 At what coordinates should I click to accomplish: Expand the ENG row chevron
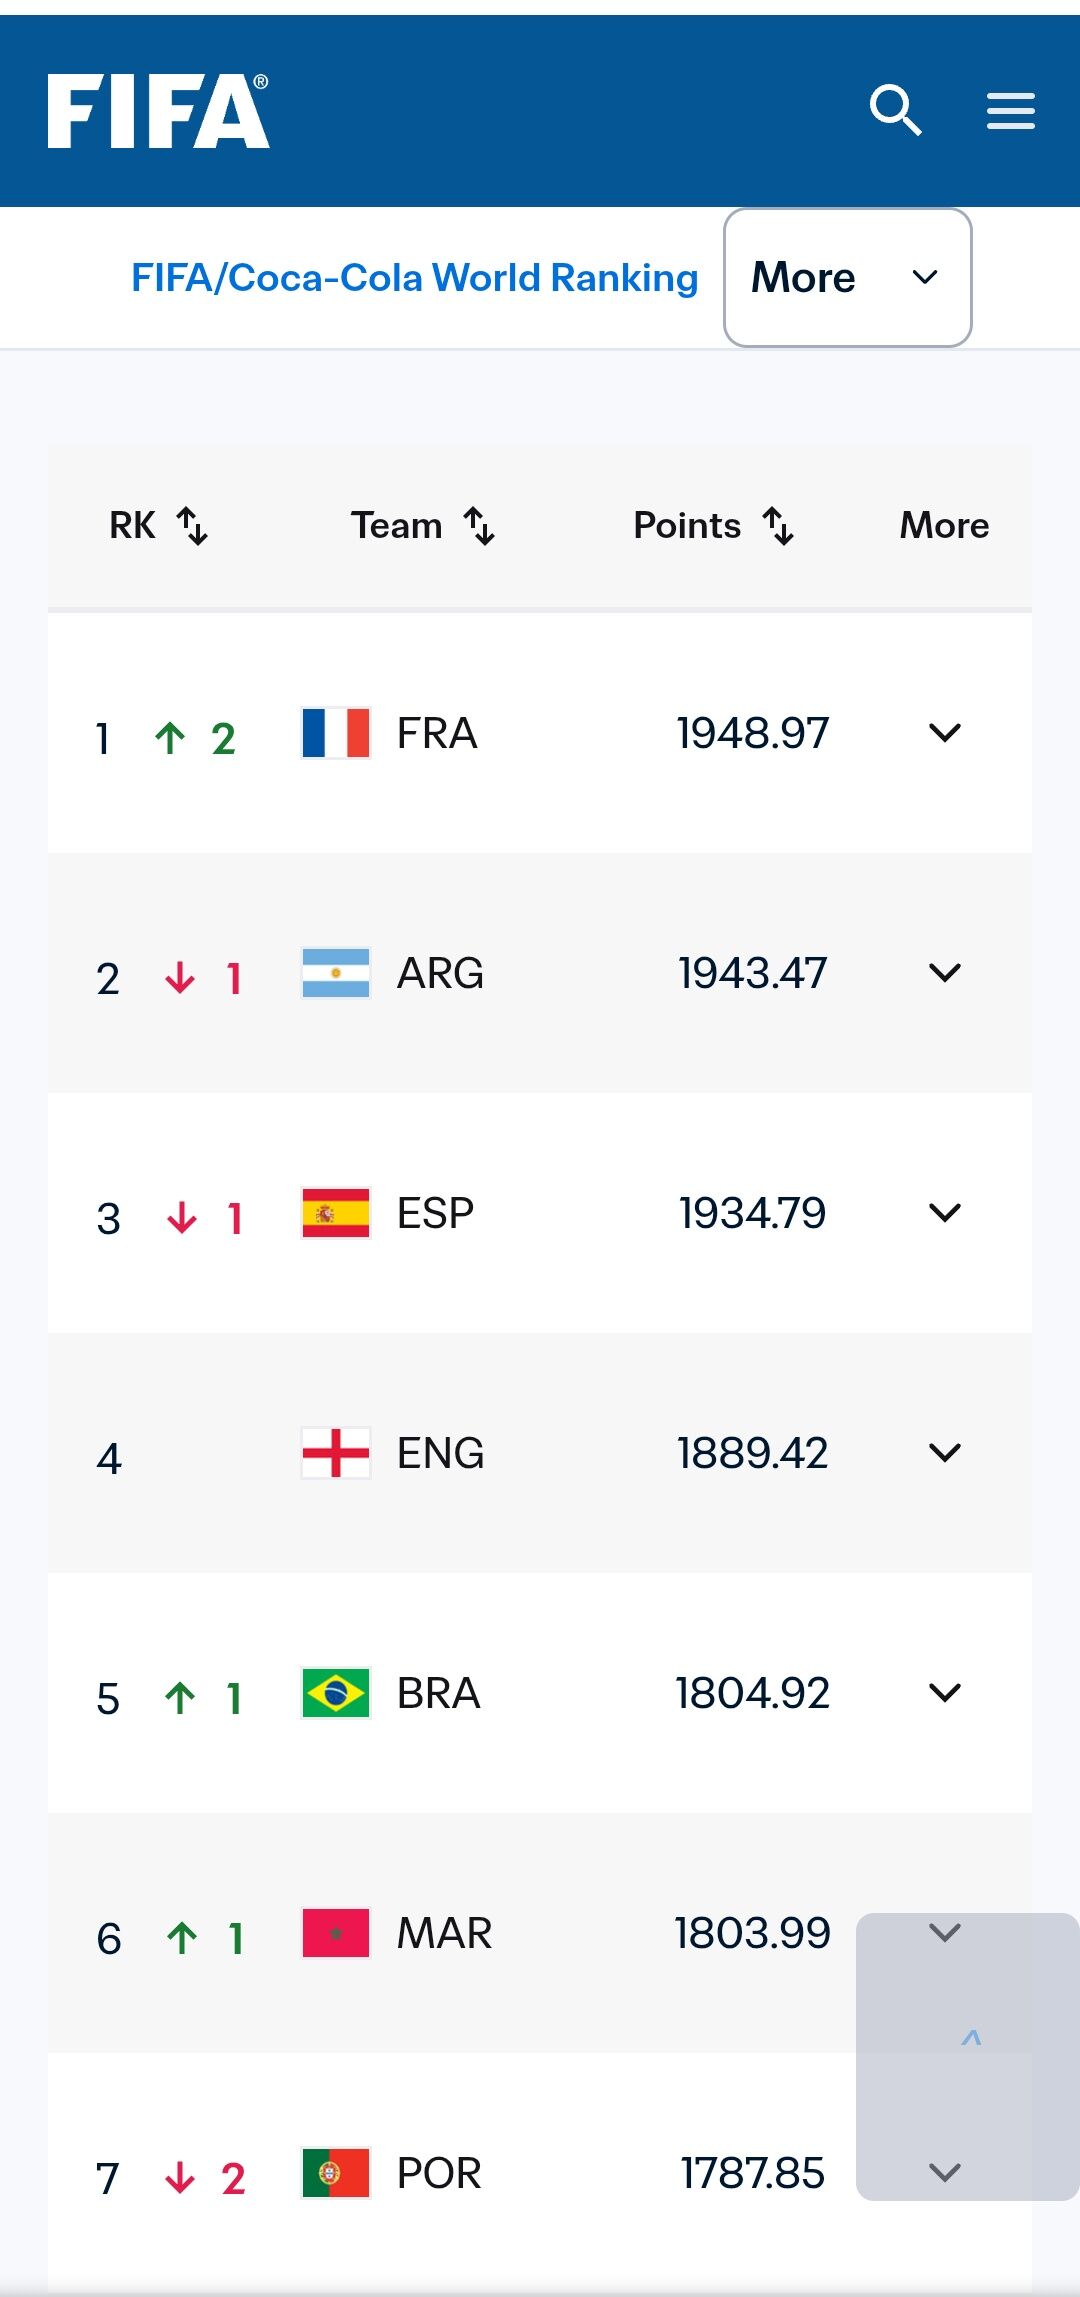(x=945, y=1453)
